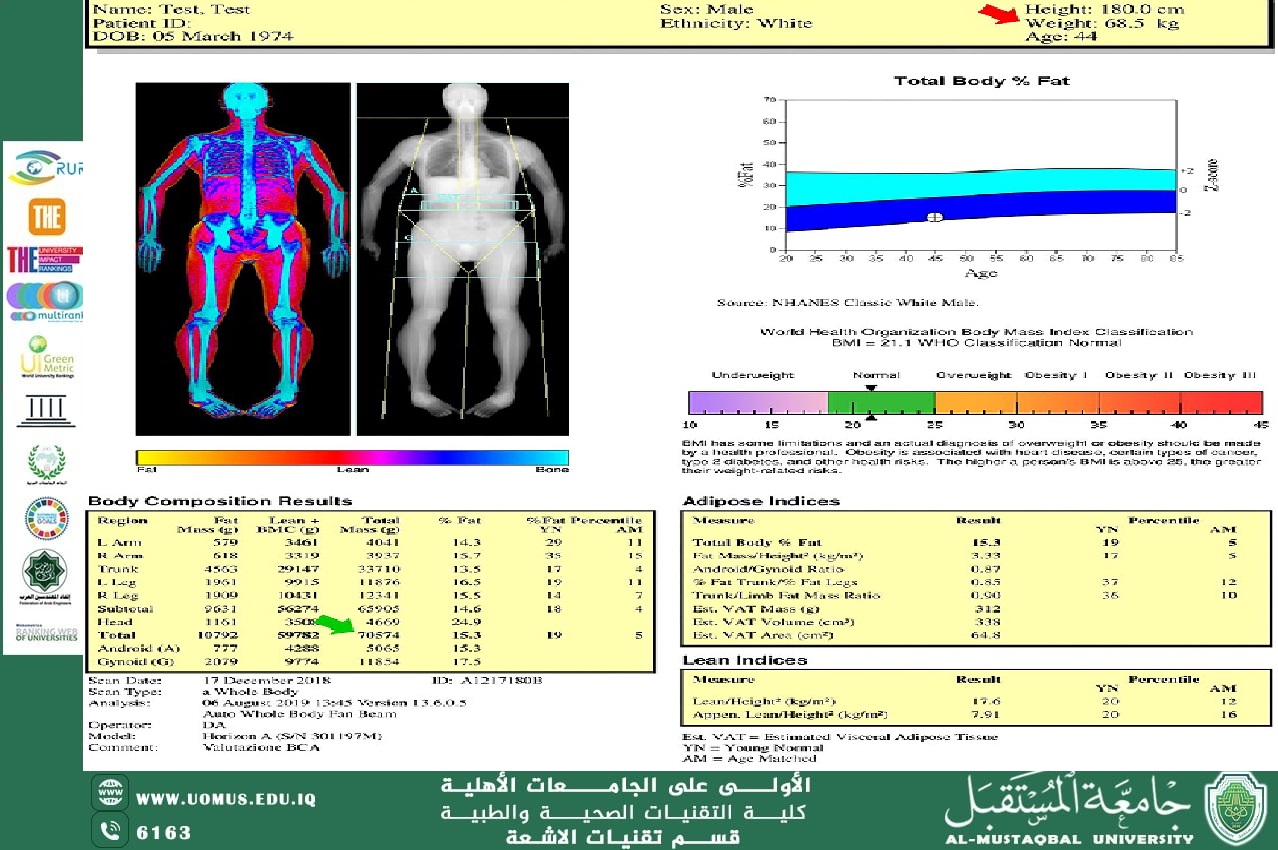Click the 'Weight: 68.5 kg' value
This screenshot has width=1278, height=850.
1102,23
